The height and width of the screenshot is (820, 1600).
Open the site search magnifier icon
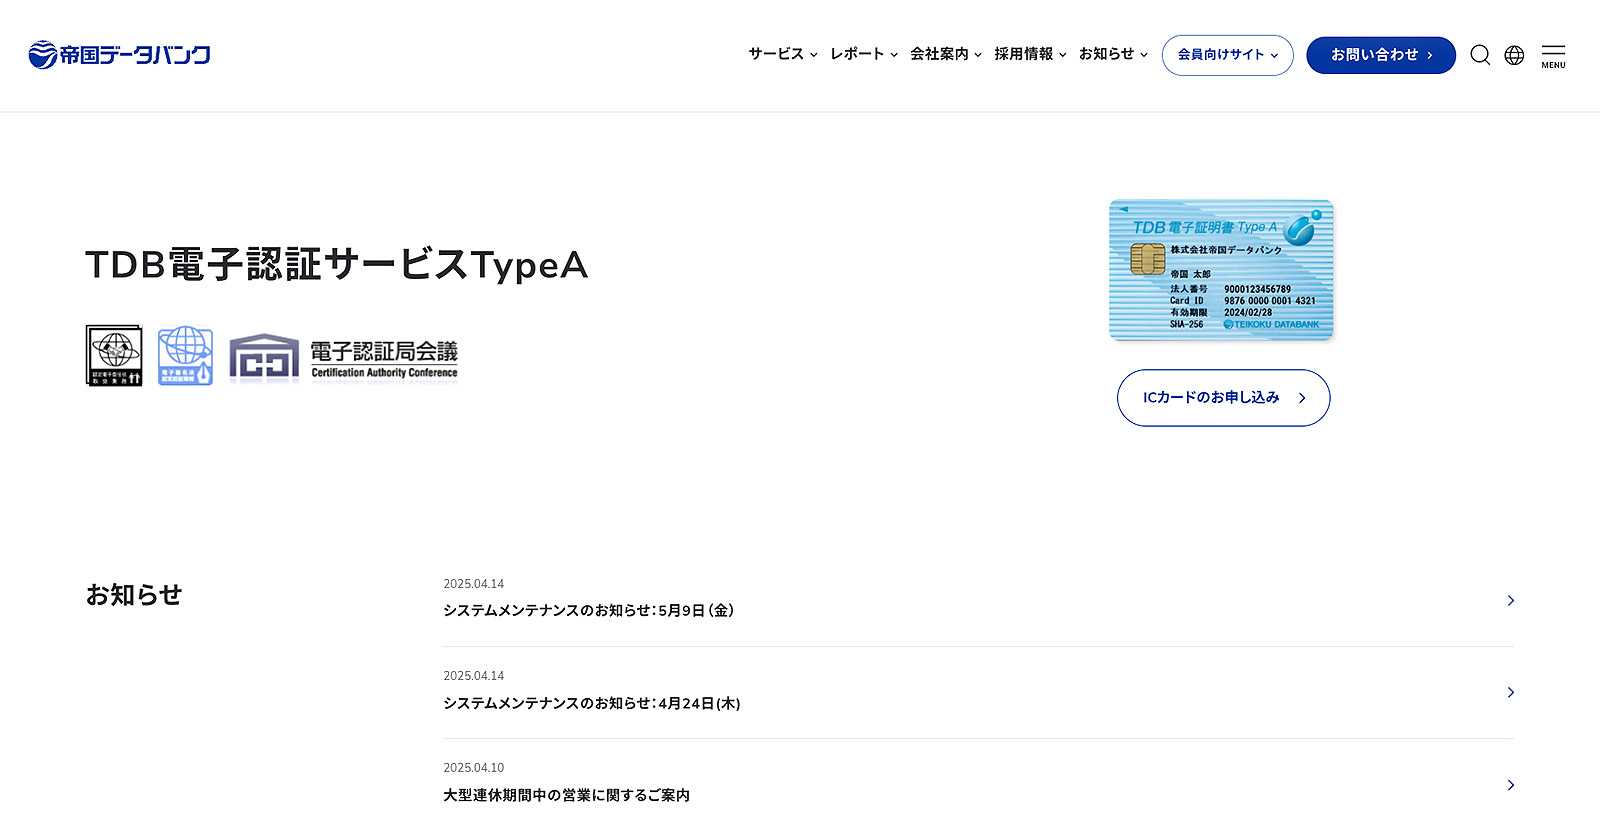1480,55
